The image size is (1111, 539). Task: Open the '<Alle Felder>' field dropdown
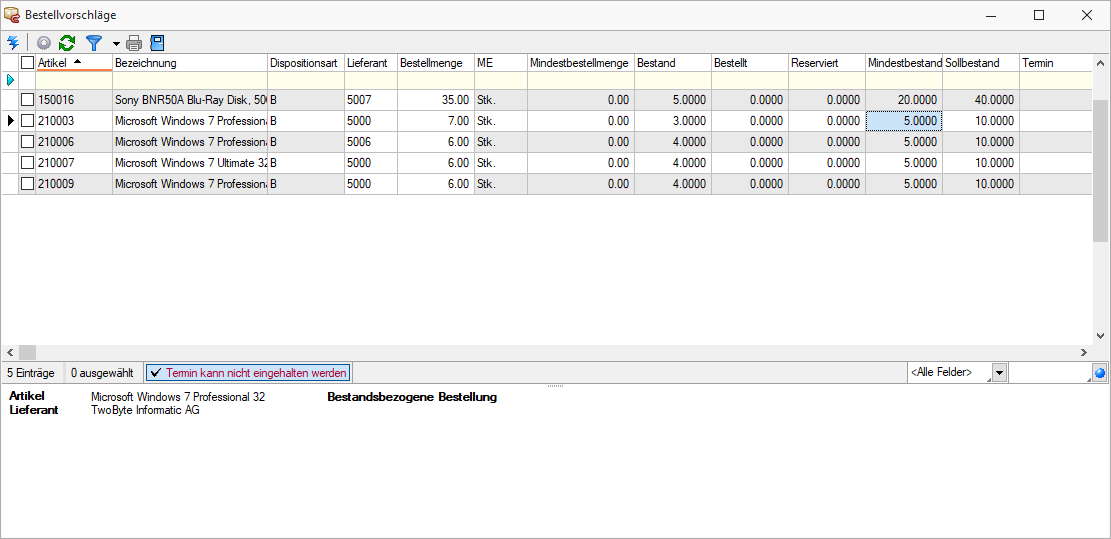click(x=999, y=373)
